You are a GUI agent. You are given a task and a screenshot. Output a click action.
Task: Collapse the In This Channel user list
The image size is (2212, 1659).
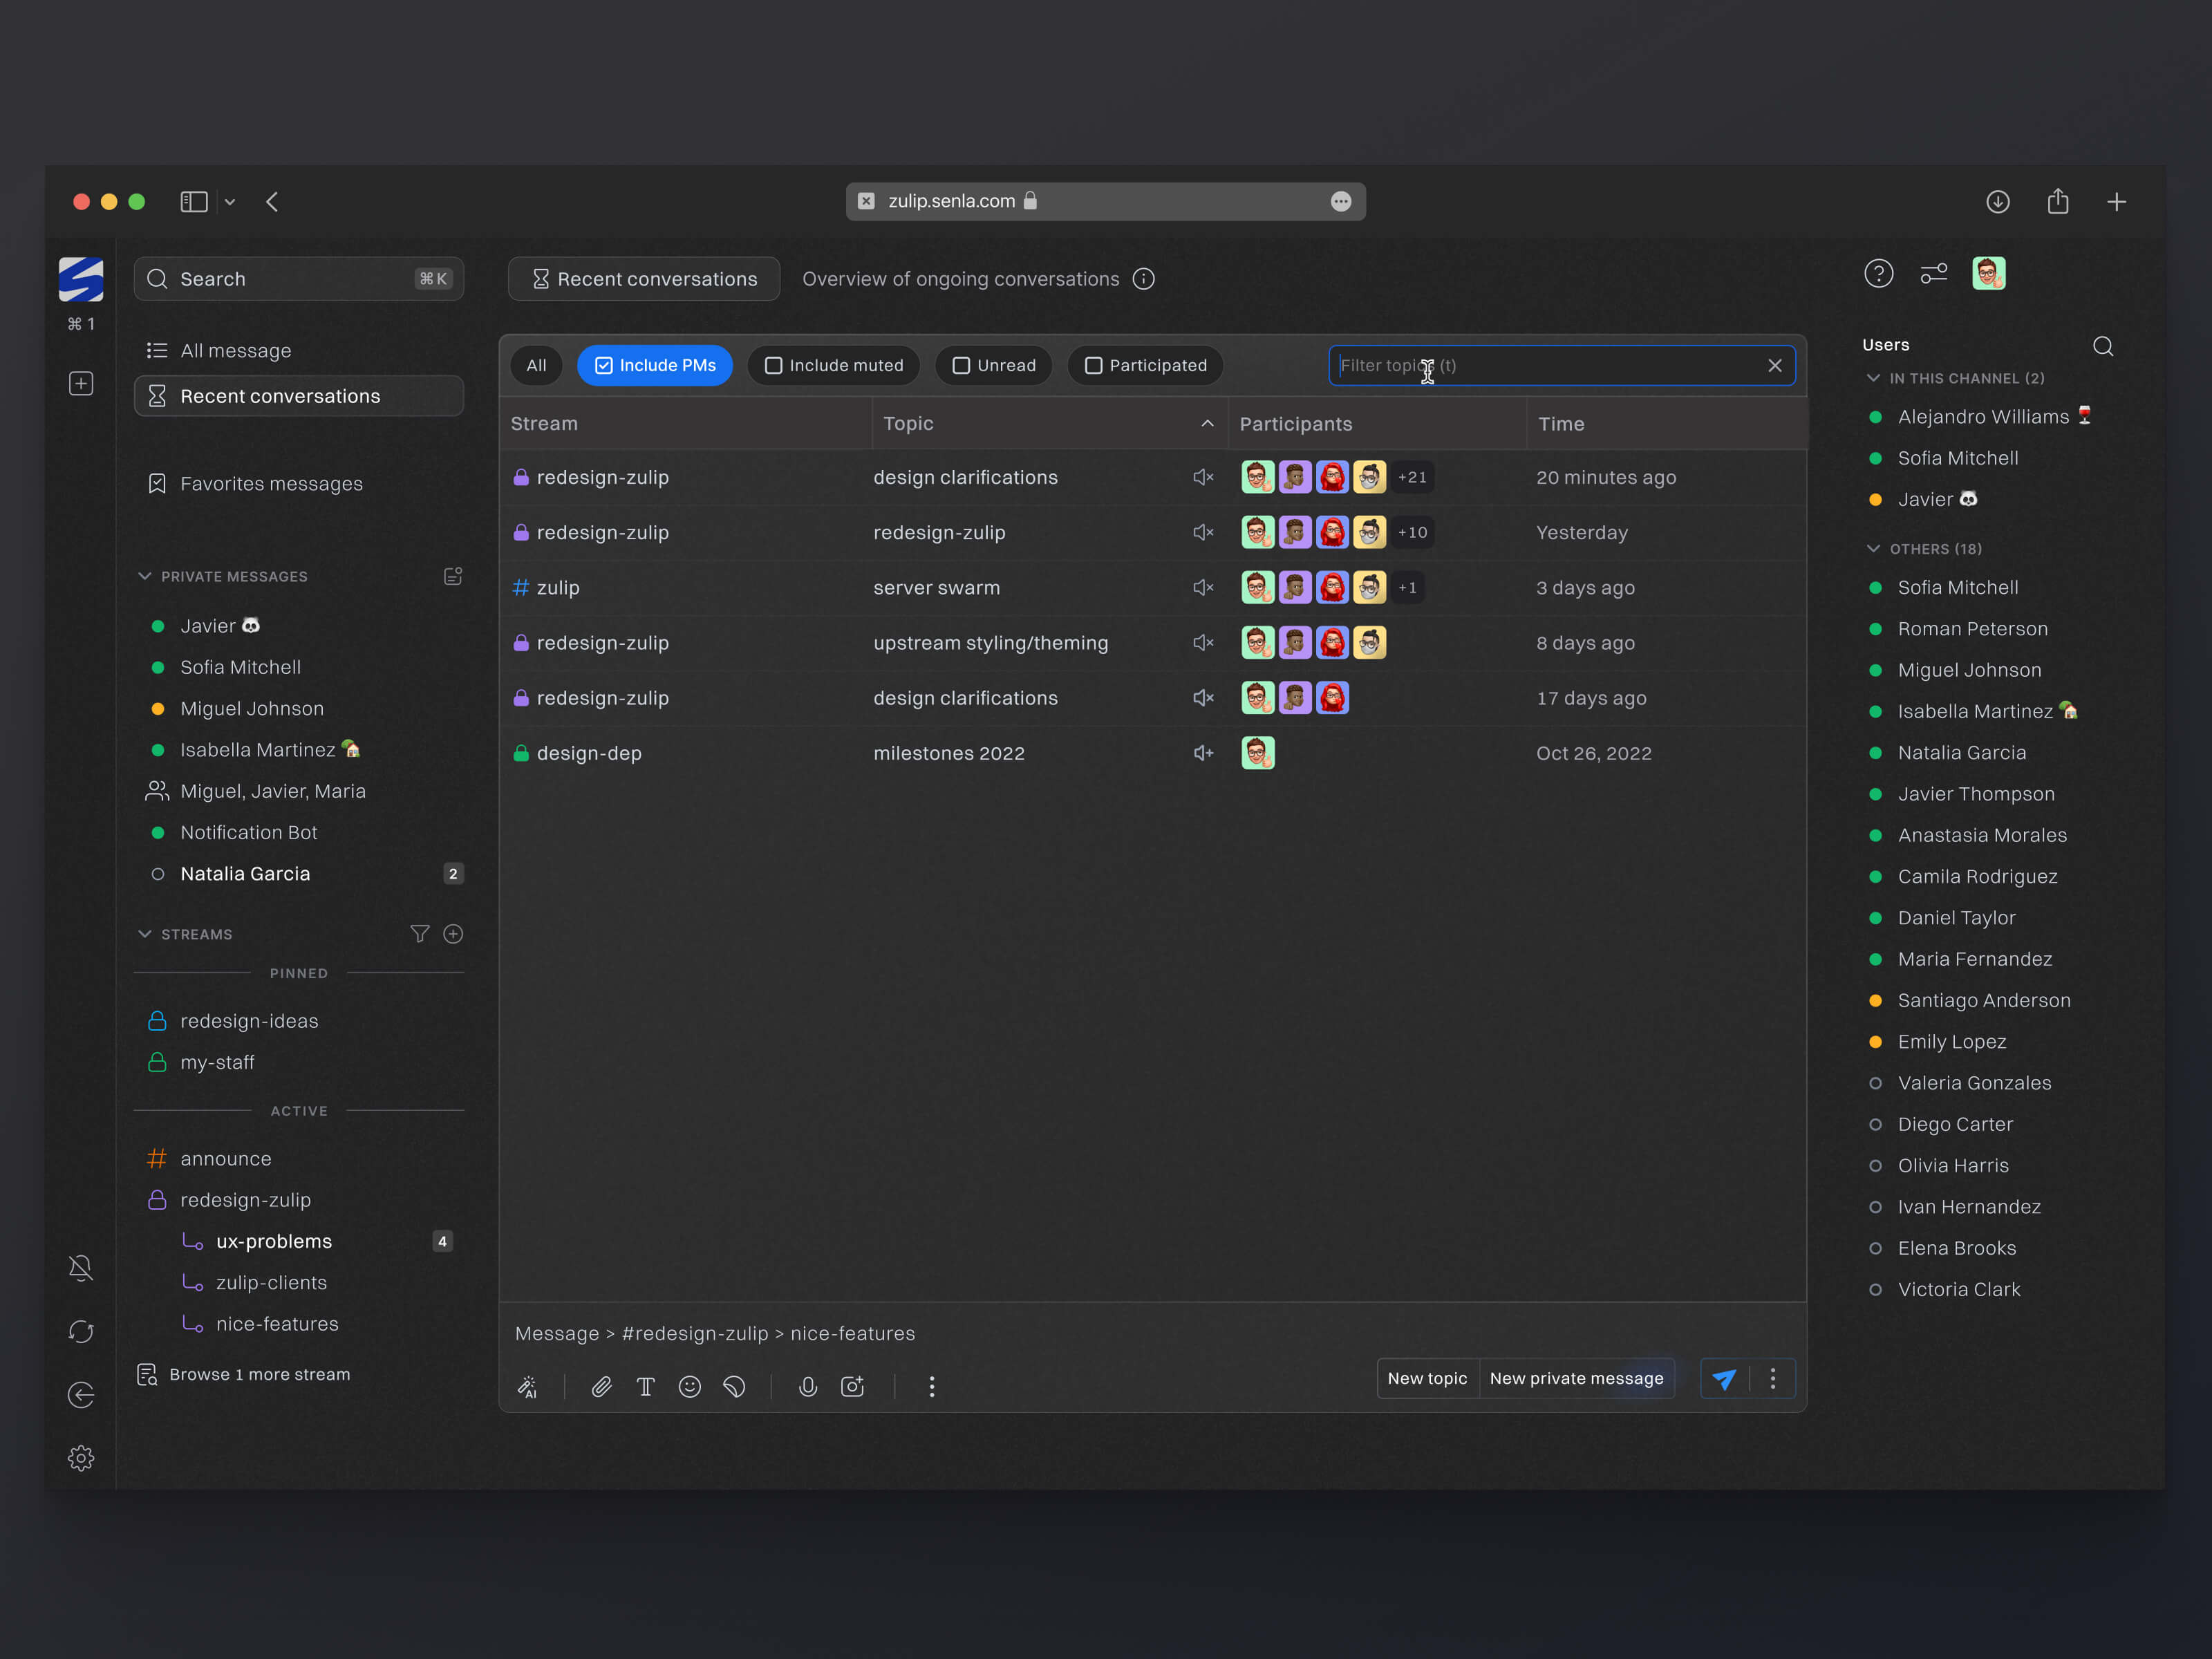(1873, 378)
